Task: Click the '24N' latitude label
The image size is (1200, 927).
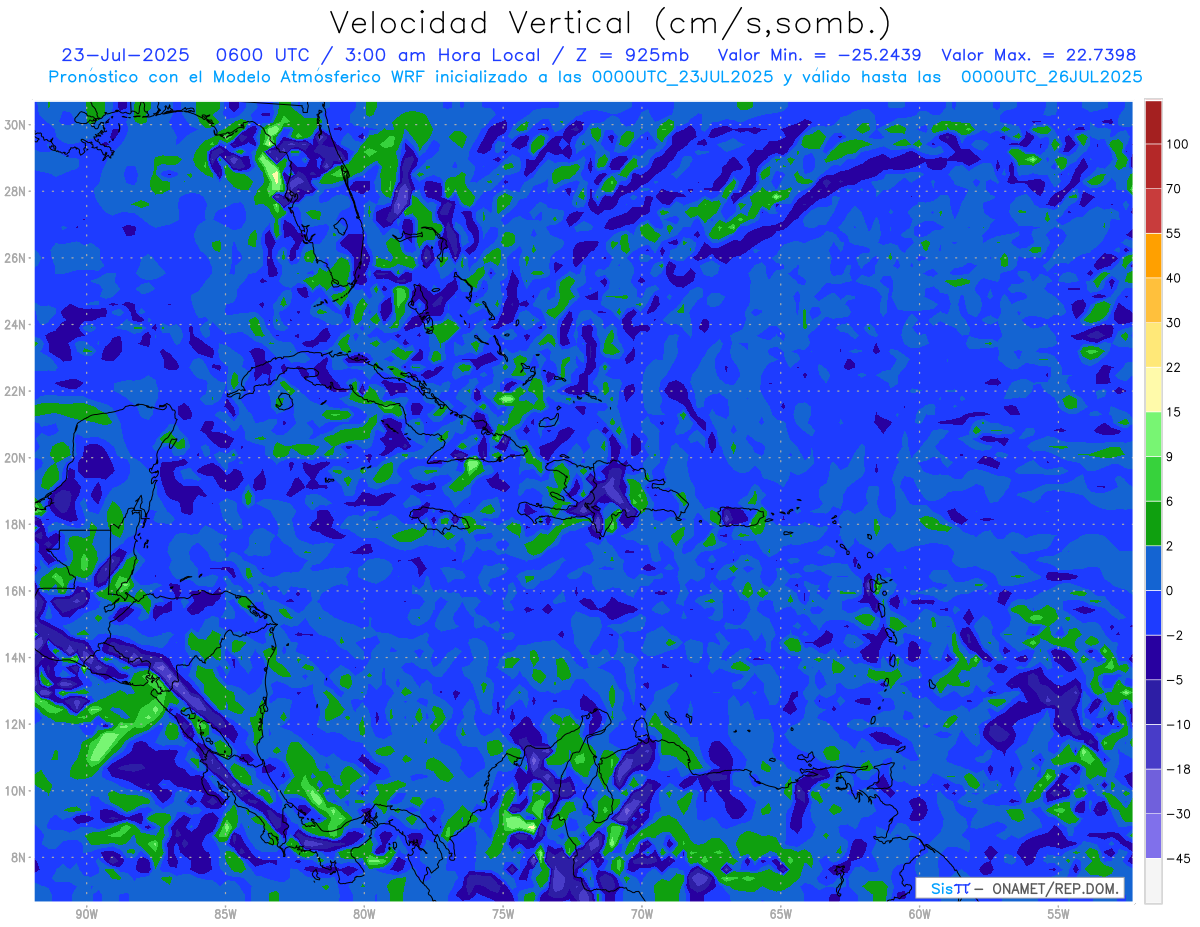Action: [16, 324]
